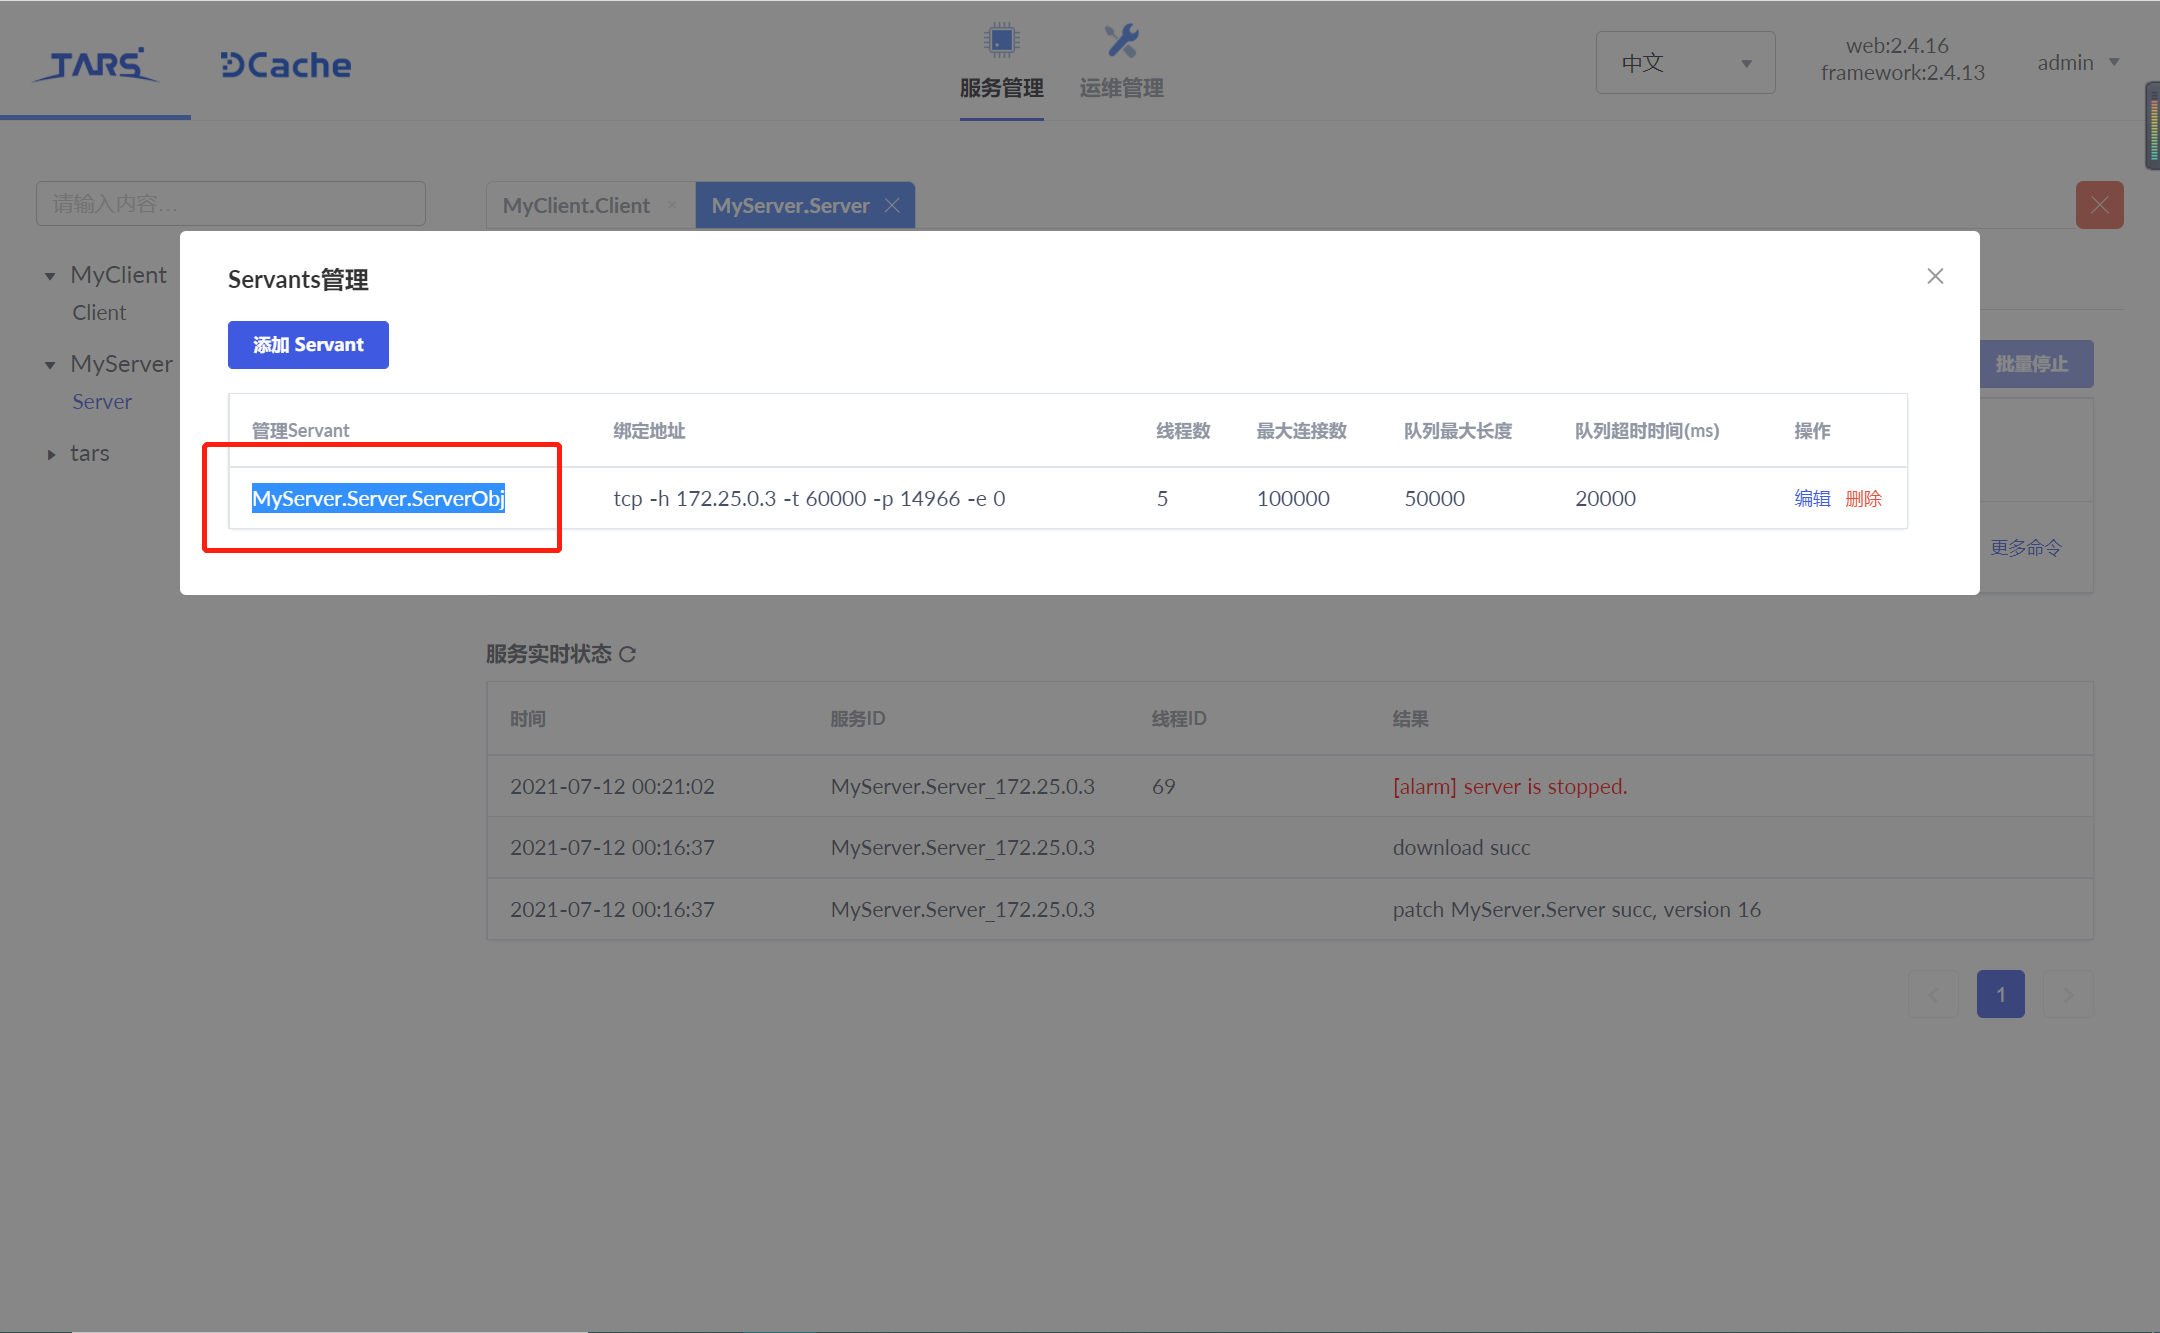
Task: Close the MyServer.Server tab
Action: [892, 205]
